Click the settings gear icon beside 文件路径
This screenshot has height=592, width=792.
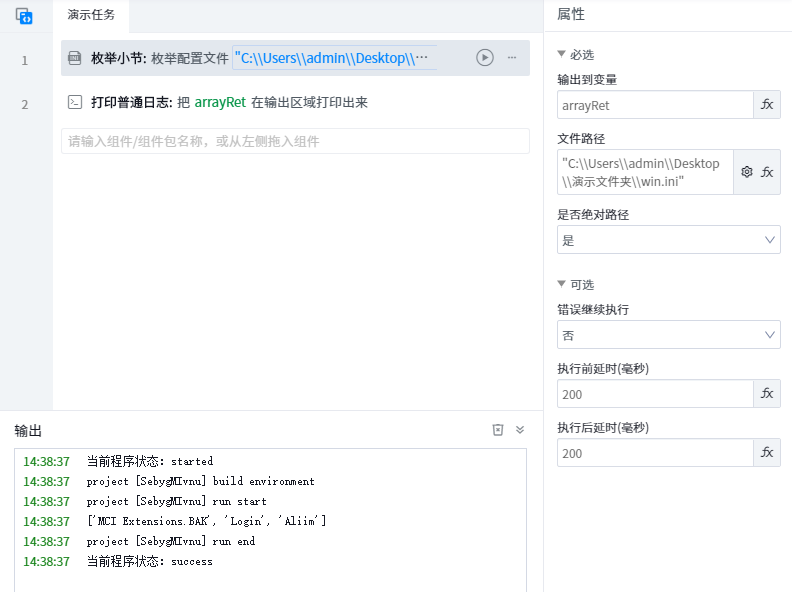[746, 172]
